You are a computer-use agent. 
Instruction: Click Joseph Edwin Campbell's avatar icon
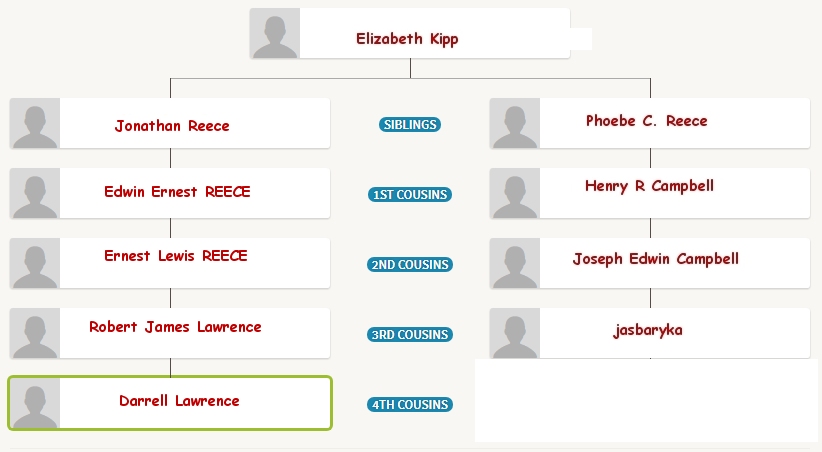(x=515, y=263)
